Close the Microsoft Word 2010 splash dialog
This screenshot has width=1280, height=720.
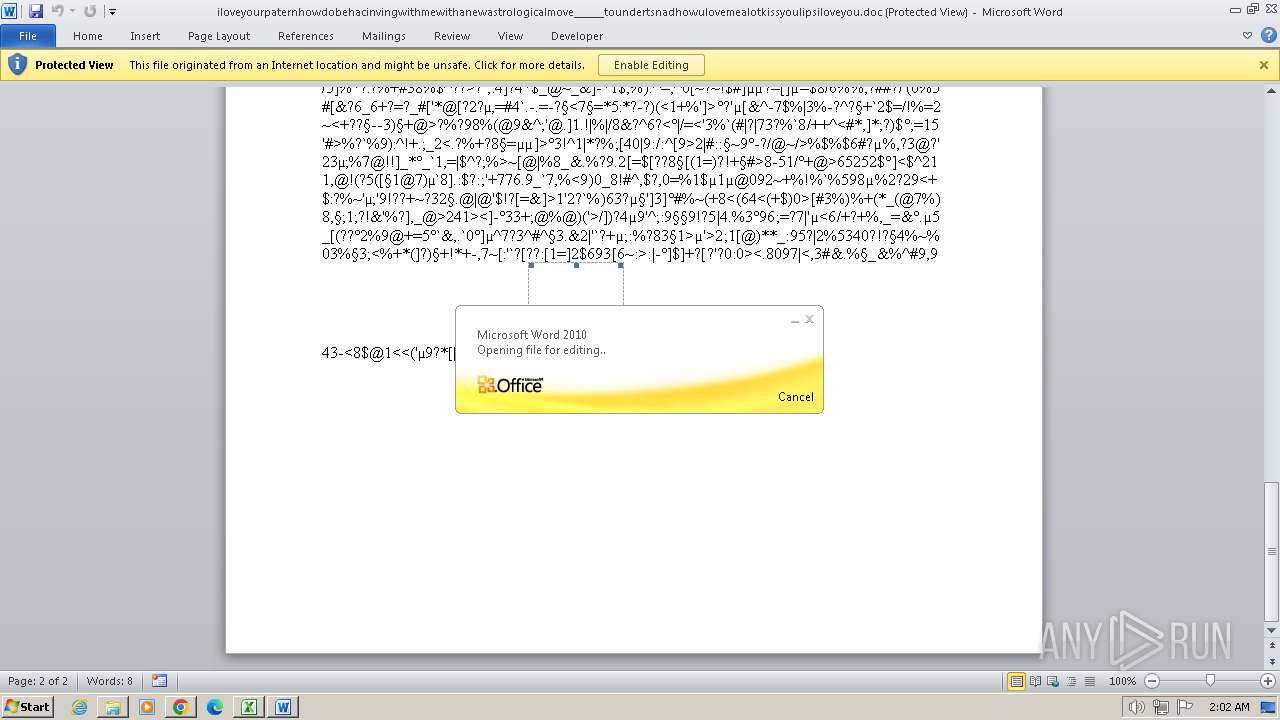point(810,319)
